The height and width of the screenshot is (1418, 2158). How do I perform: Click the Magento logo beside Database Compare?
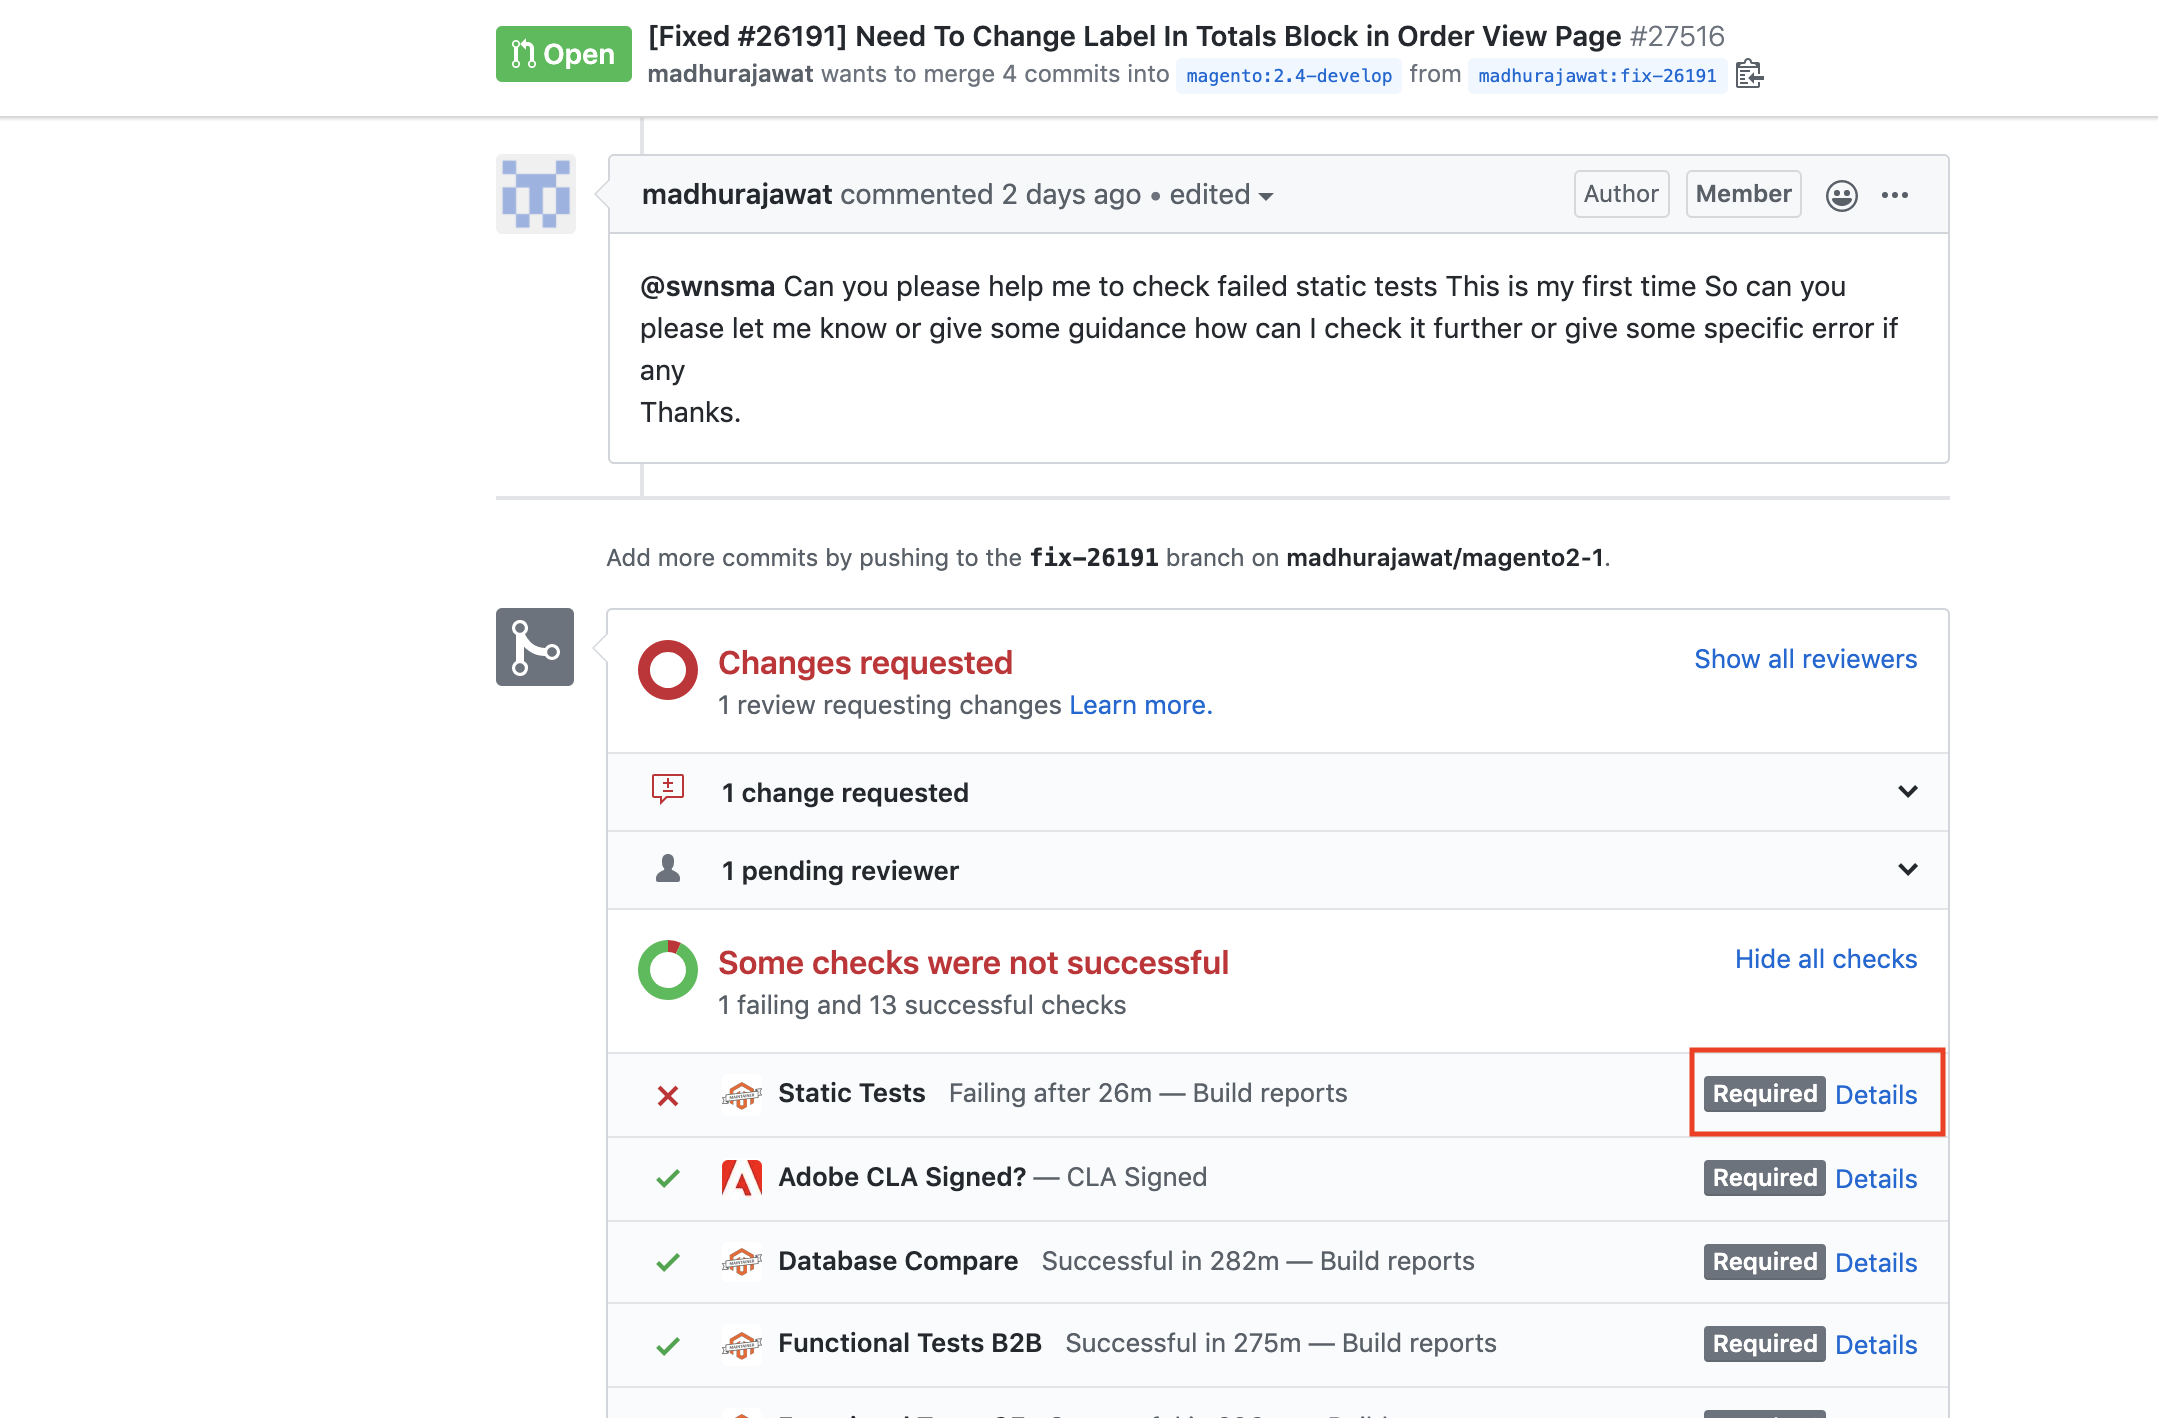pyautogui.click(x=741, y=1262)
